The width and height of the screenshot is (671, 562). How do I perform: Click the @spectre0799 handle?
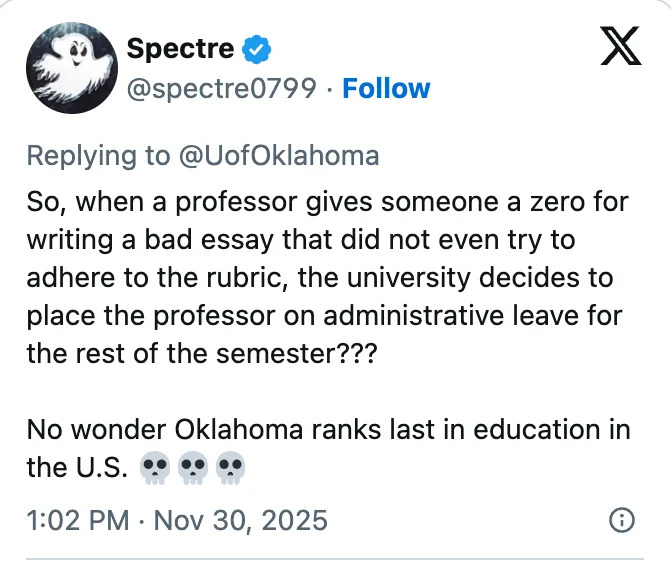click(x=222, y=89)
